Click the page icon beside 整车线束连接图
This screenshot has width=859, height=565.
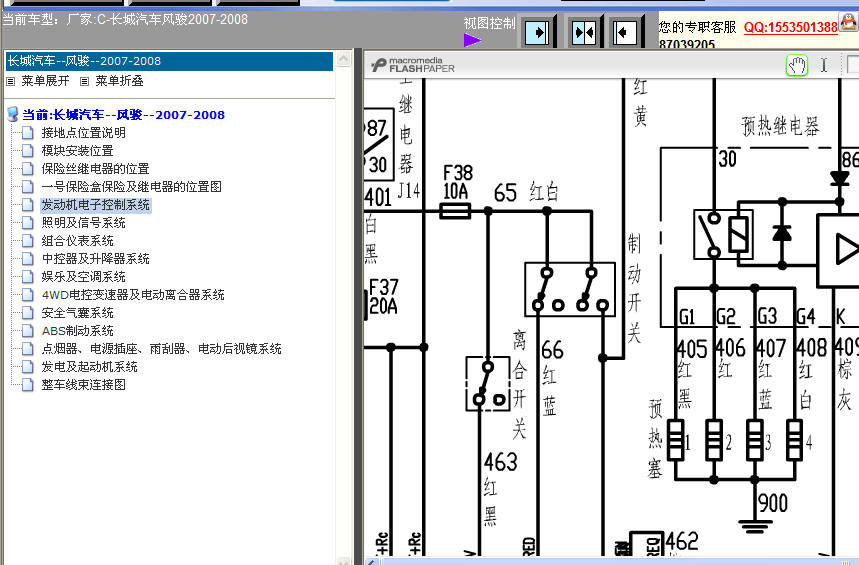28,385
